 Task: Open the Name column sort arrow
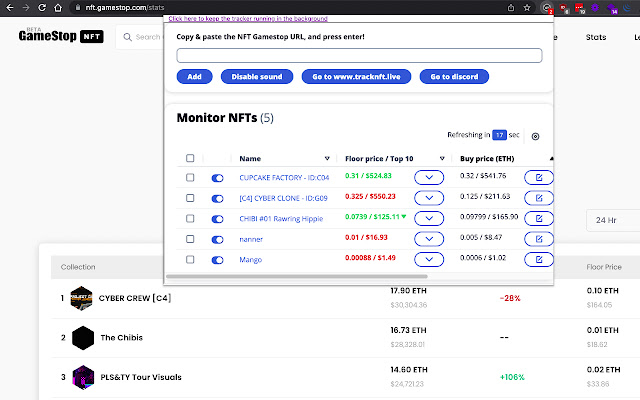pyautogui.click(x=327, y=158)
